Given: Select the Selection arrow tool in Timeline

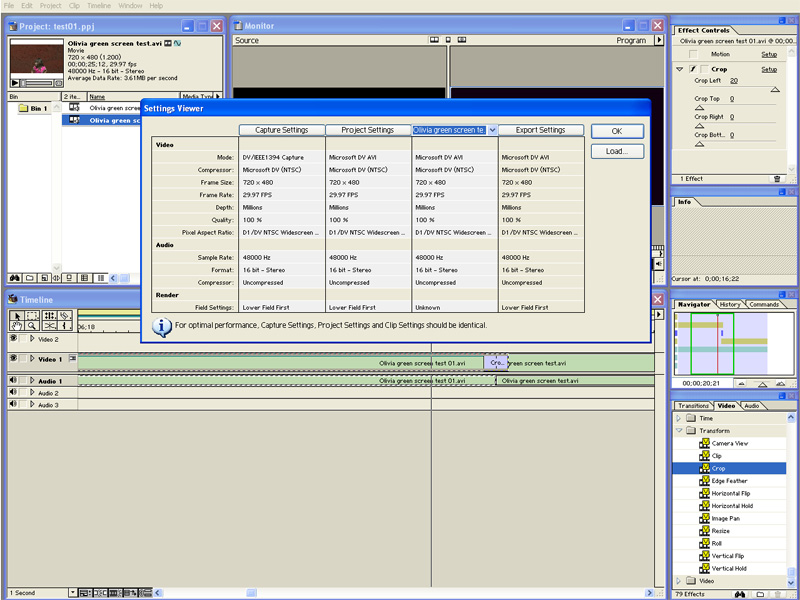Looking at the screenshot, I should pyautogui.click(x=17, y=315).
